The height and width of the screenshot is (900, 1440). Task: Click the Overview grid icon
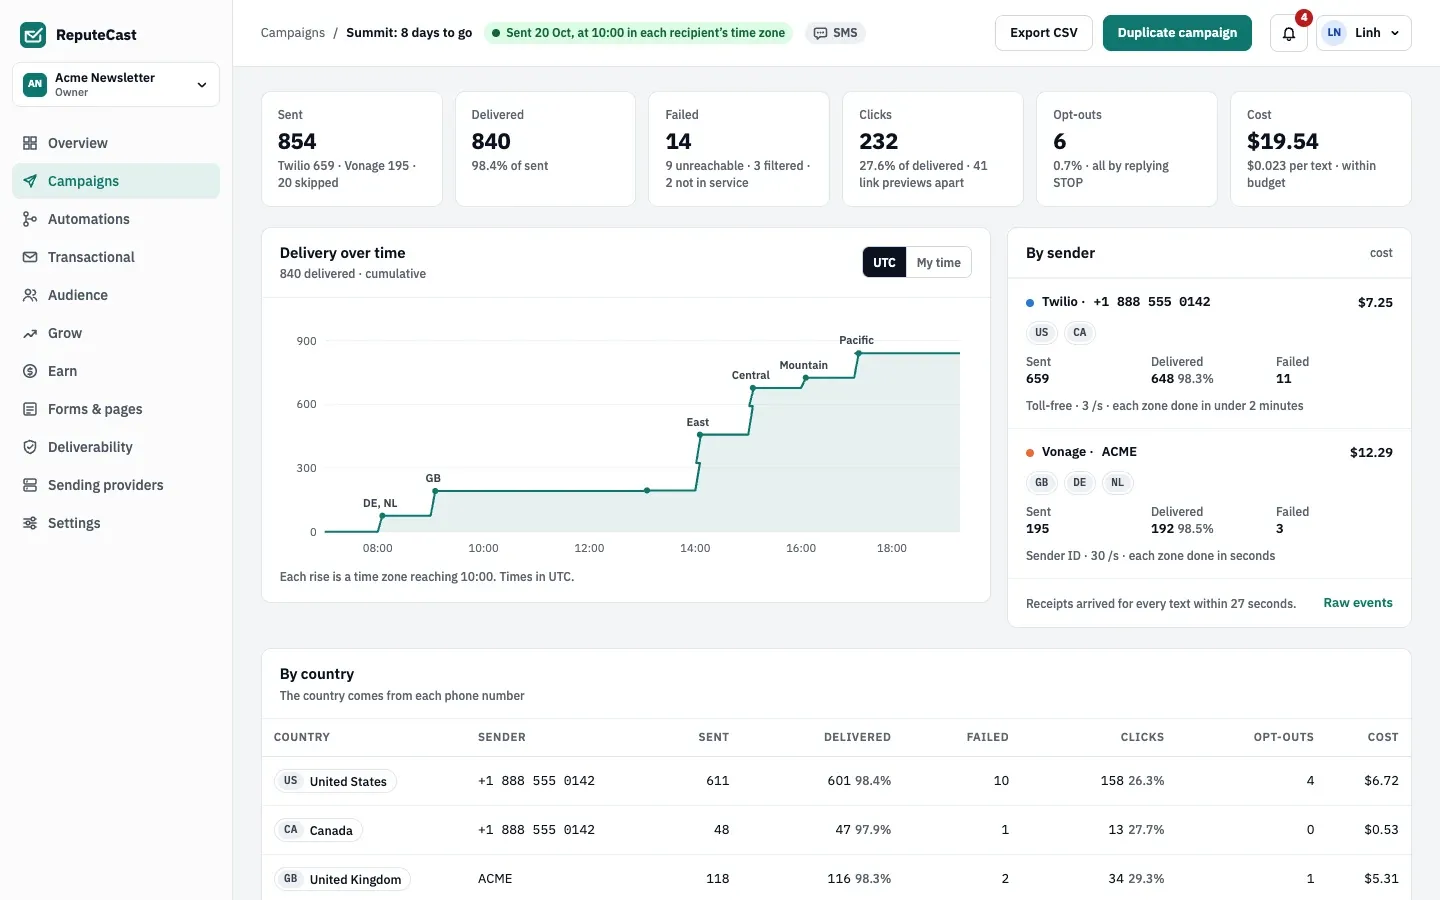[x=30, y=143]
